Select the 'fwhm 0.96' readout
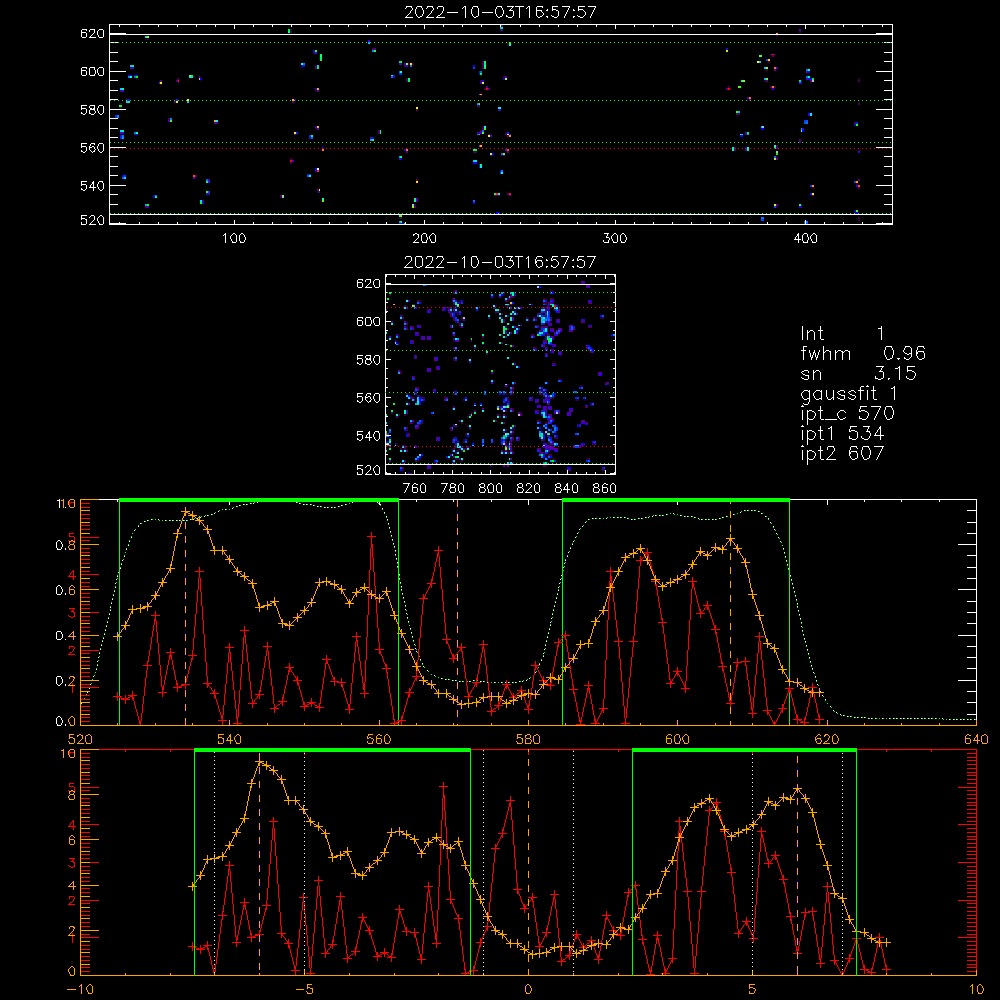The height and width of the screenshot is (1000, 1000). [x=863, y=353]
